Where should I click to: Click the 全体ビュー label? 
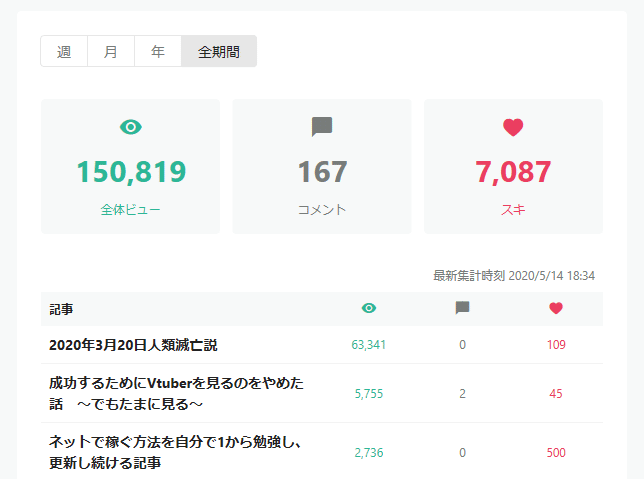(131, 210)
